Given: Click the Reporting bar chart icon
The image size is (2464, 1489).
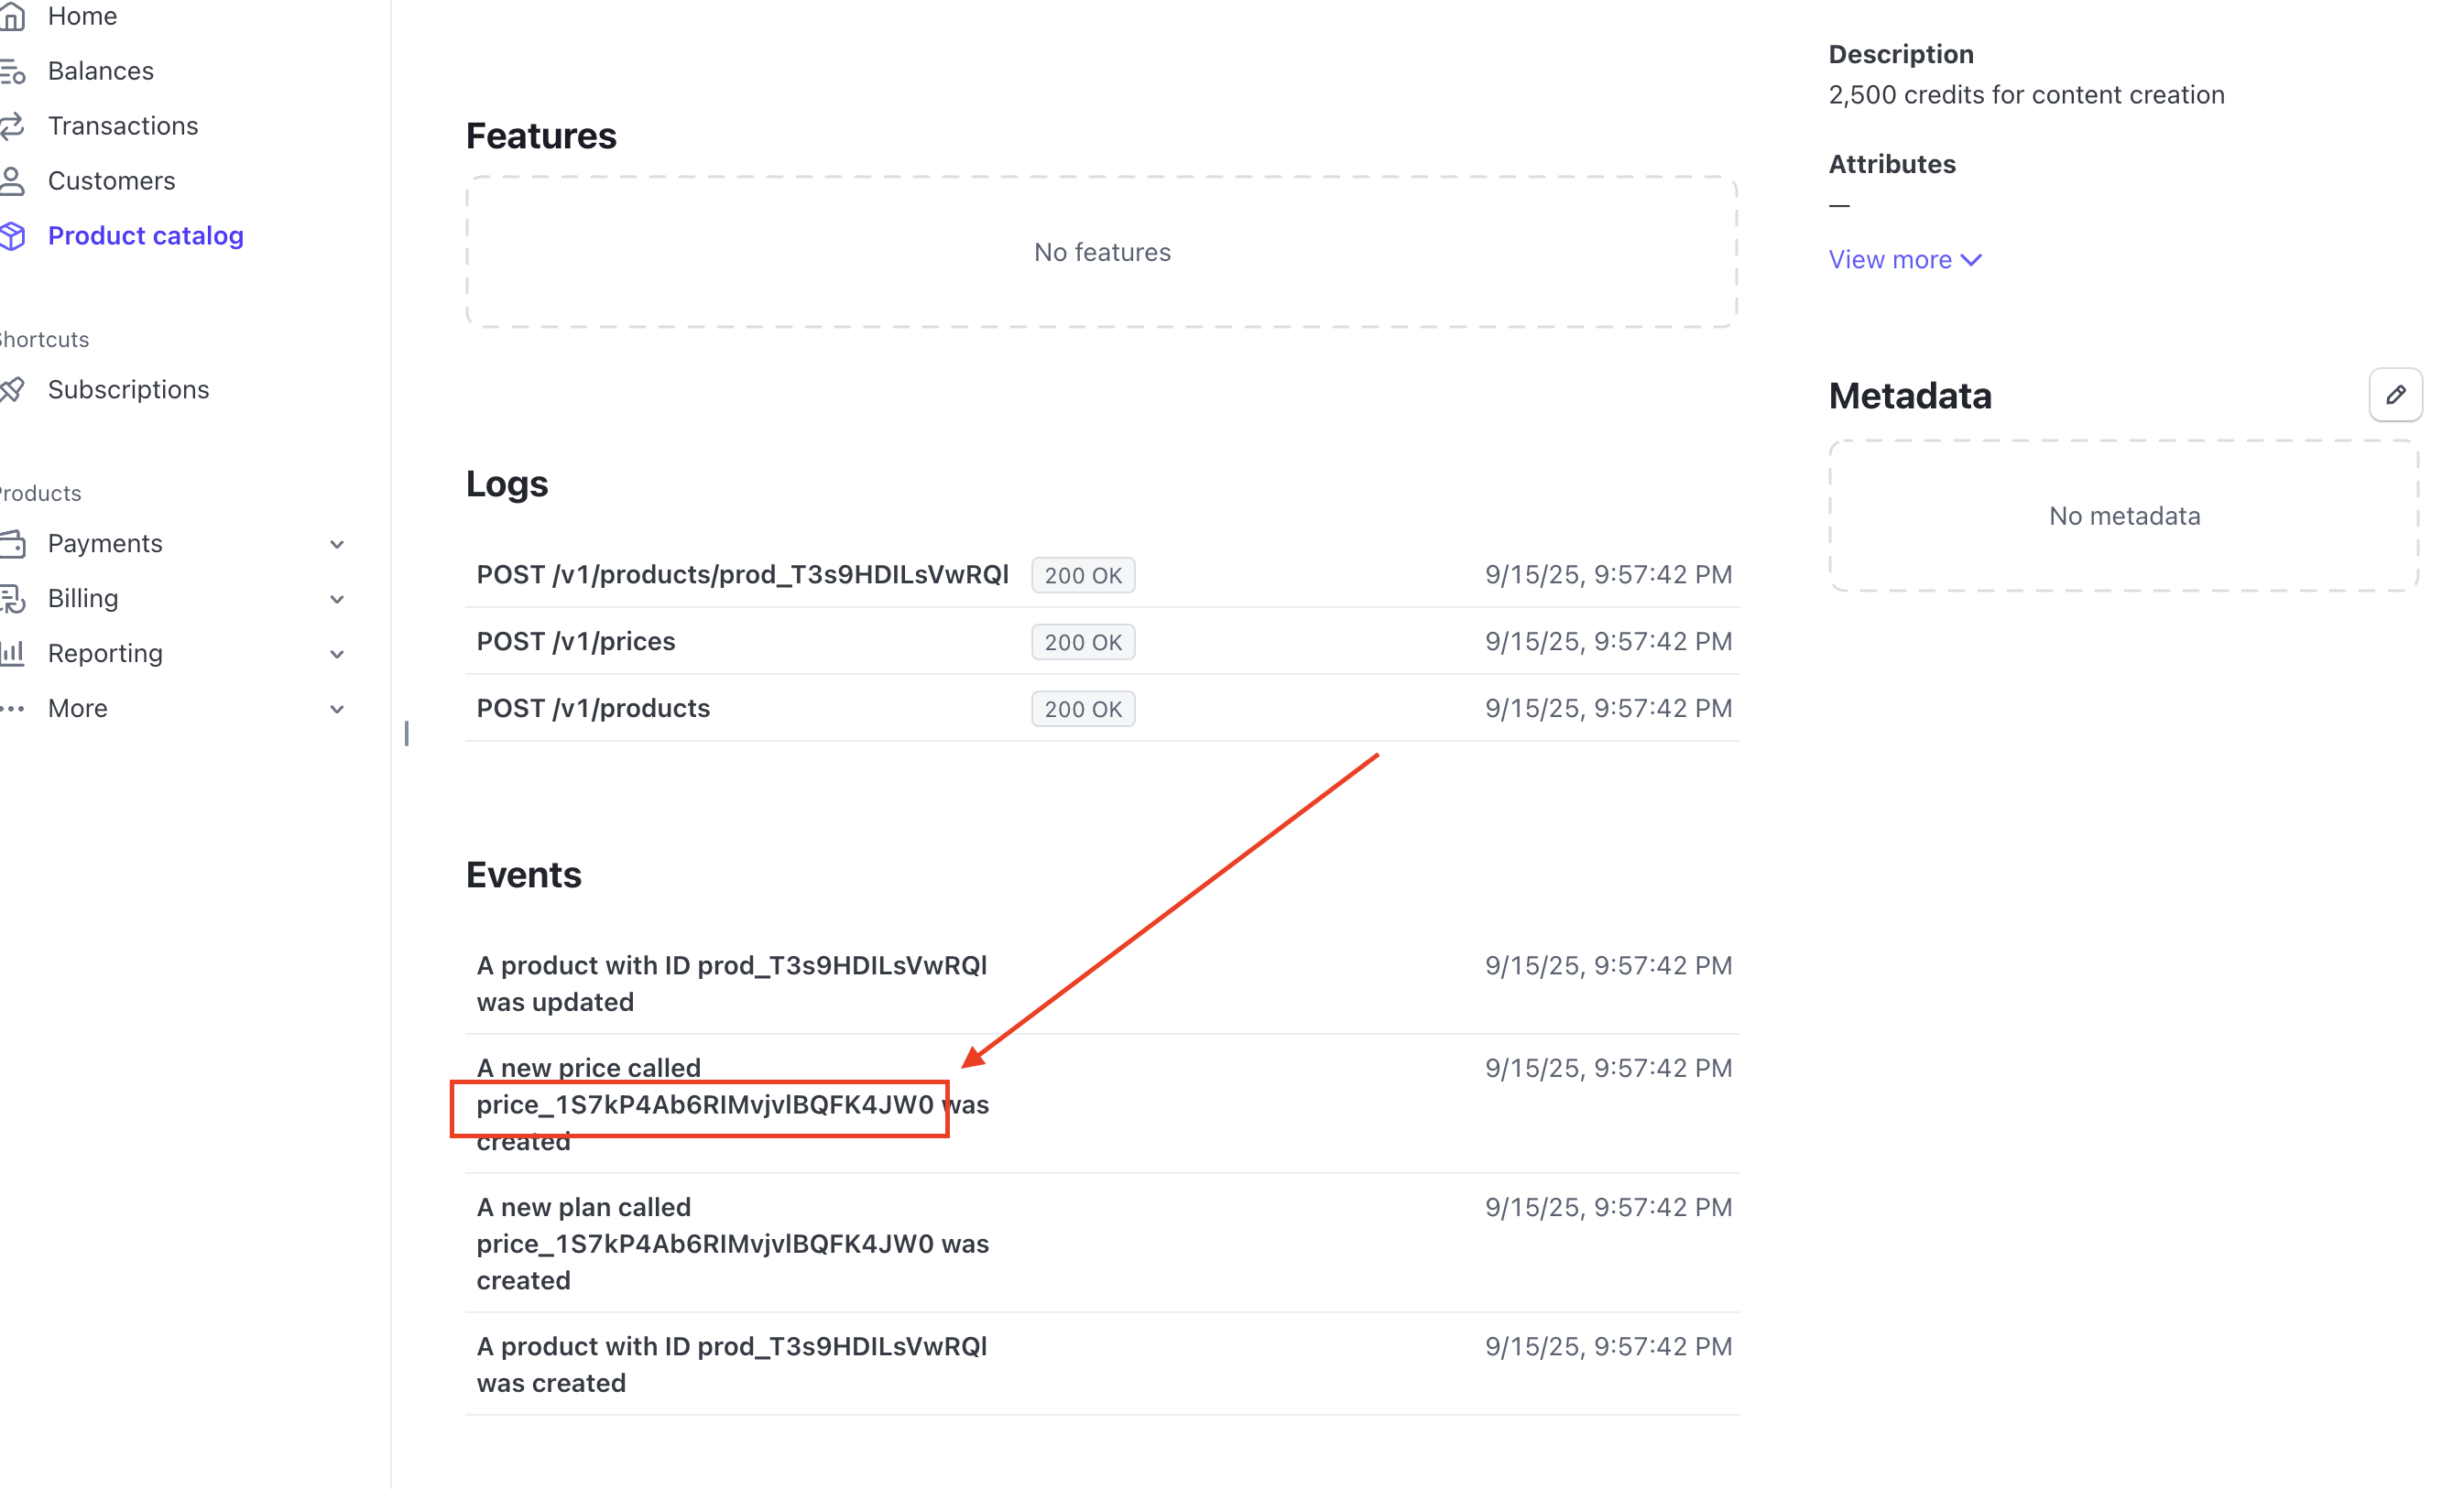Looking at the screenshot, I should [12, 654].
